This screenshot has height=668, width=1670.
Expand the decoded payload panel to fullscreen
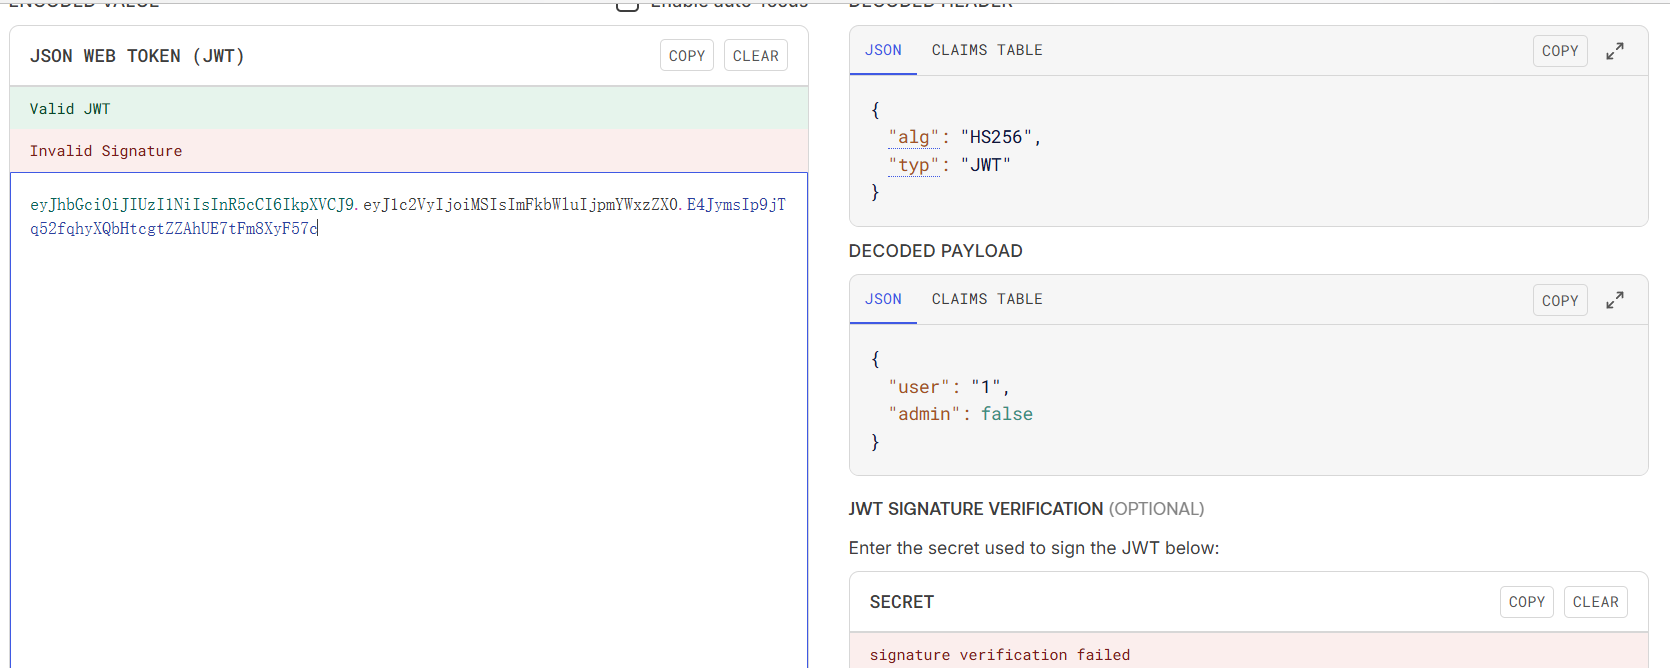click(1614, 300)
